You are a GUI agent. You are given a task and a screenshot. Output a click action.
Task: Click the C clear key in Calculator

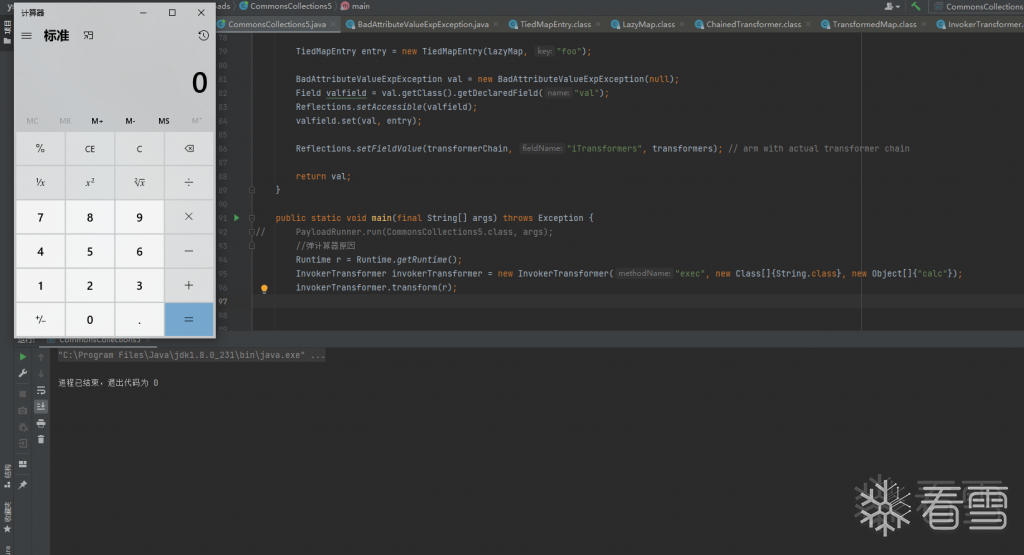[x=139, y=149]
